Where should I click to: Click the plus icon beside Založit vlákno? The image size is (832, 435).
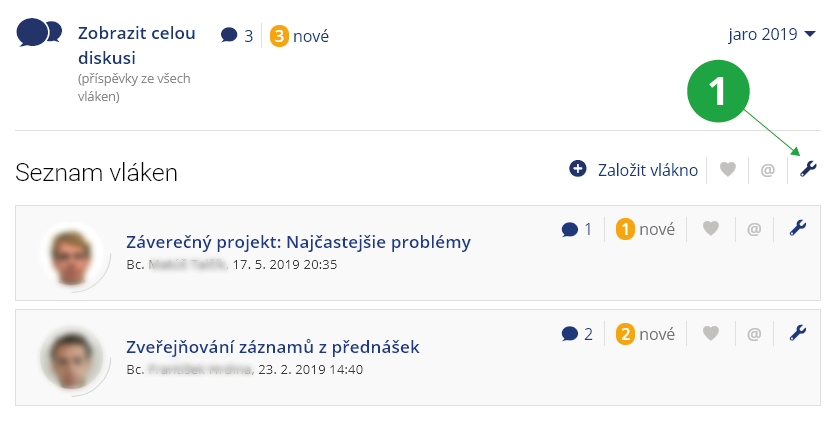(577, 169)
